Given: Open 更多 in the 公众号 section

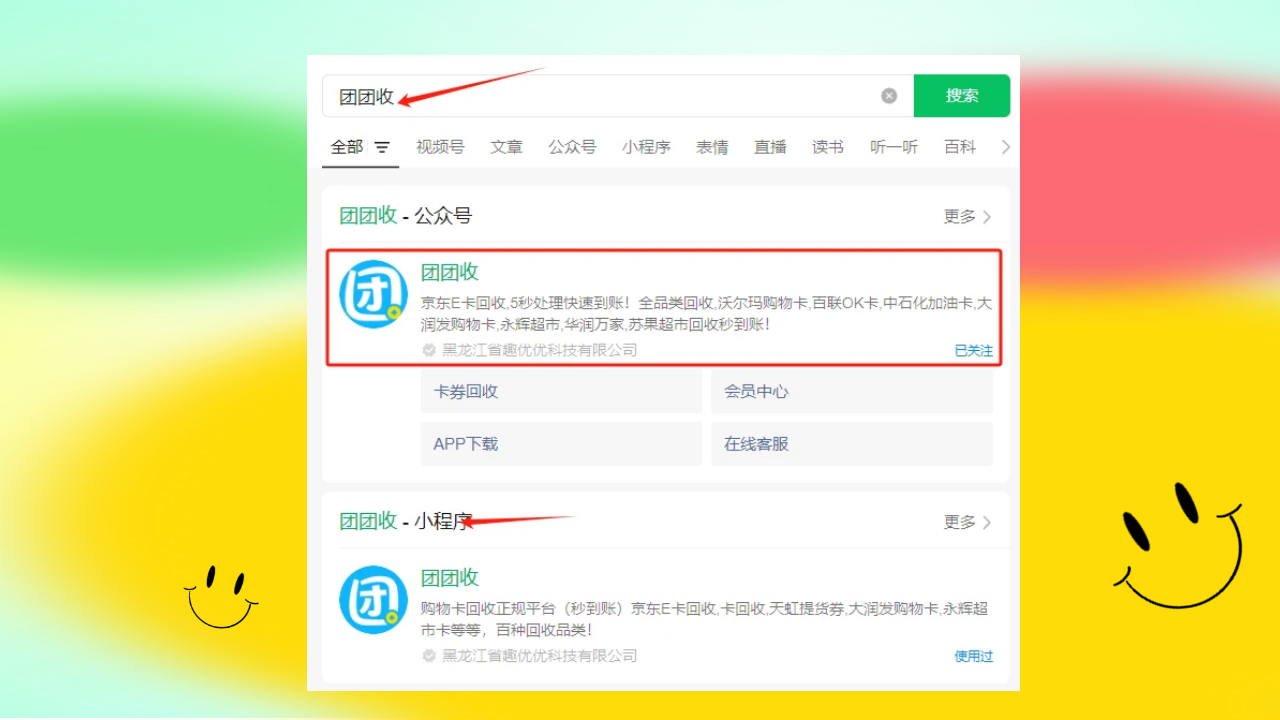Looking at the screenshot, I should click(x=968, y=217).
